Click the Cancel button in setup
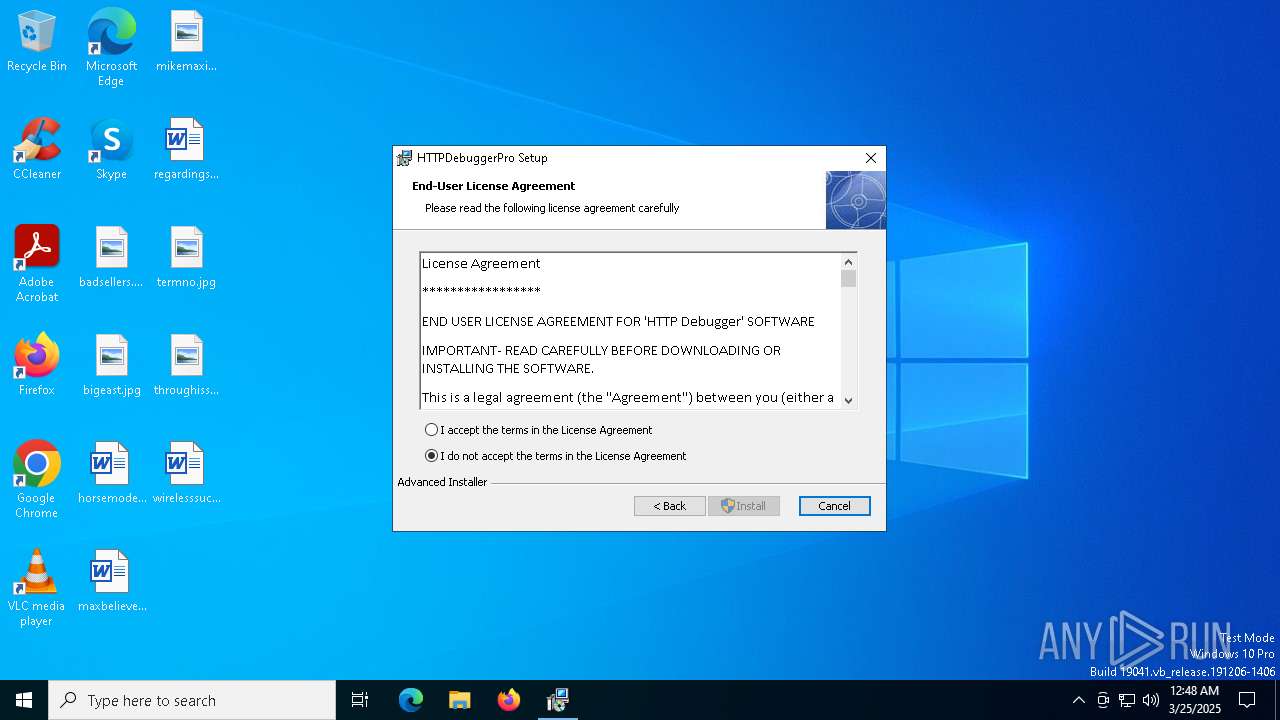This screenshot has width=1280, height=720. (835, 506)
